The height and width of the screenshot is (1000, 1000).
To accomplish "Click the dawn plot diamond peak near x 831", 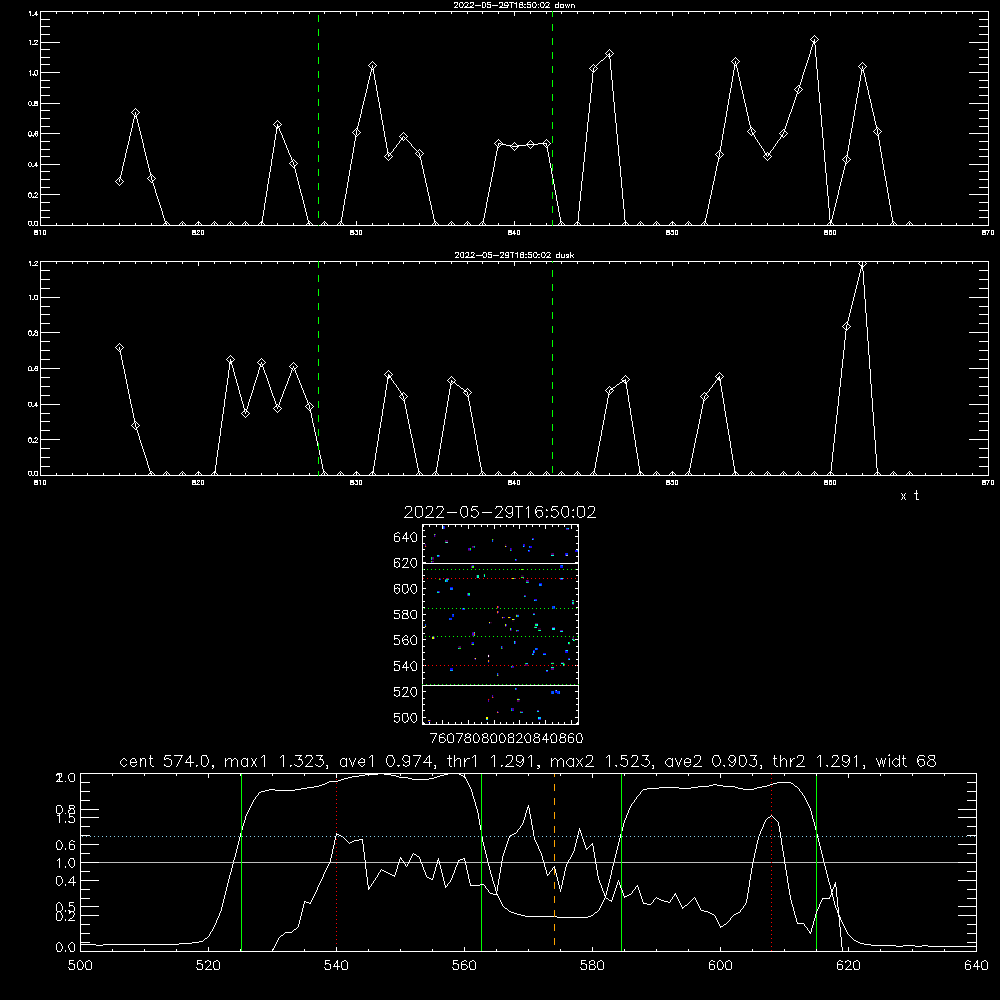I will coord(372,66).
